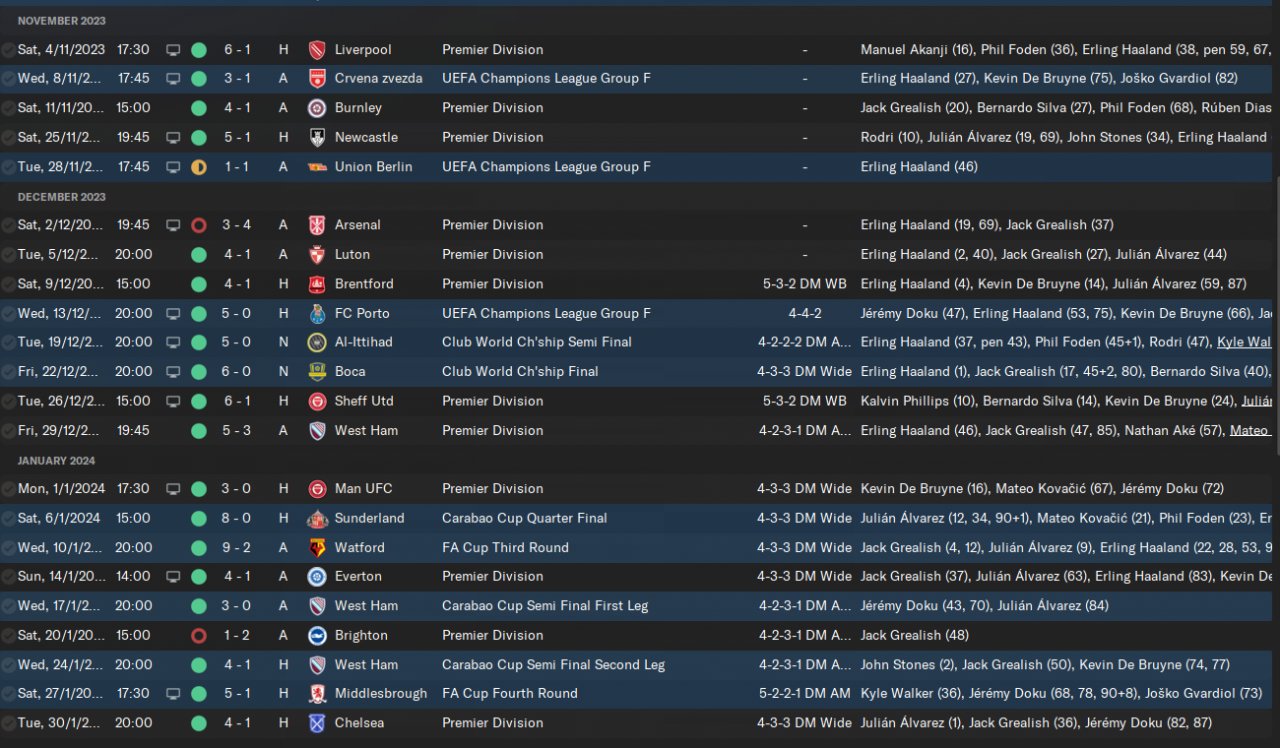Click the red loss indicator for Brighton match

[199, 635]
